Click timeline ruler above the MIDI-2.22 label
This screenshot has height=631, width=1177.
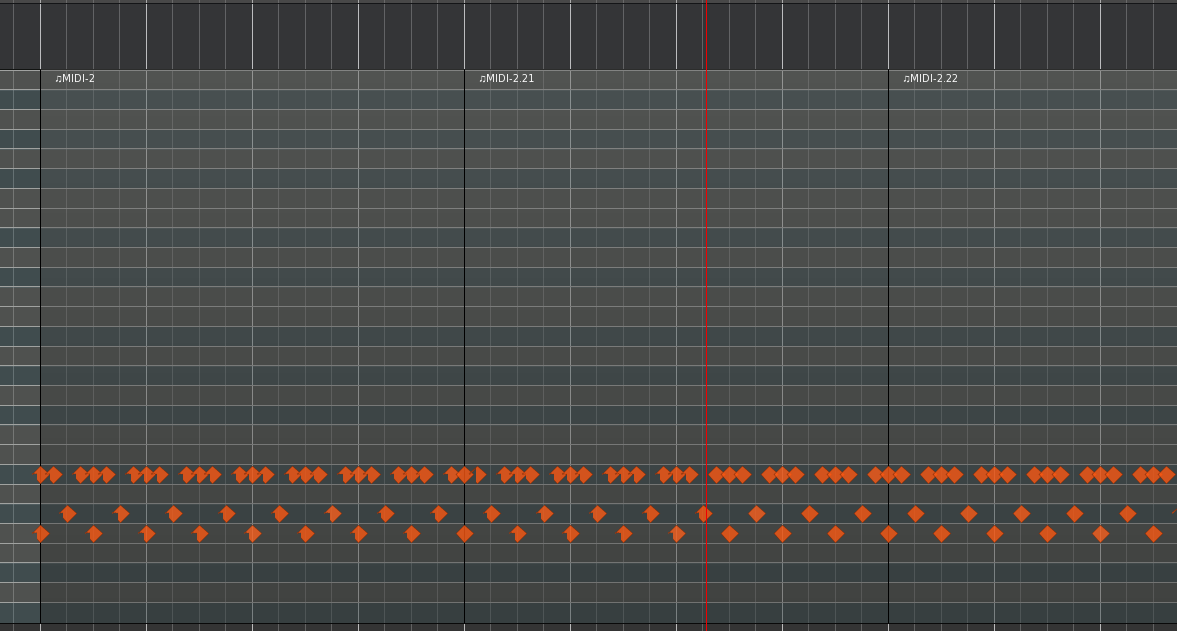click(930, 35)
